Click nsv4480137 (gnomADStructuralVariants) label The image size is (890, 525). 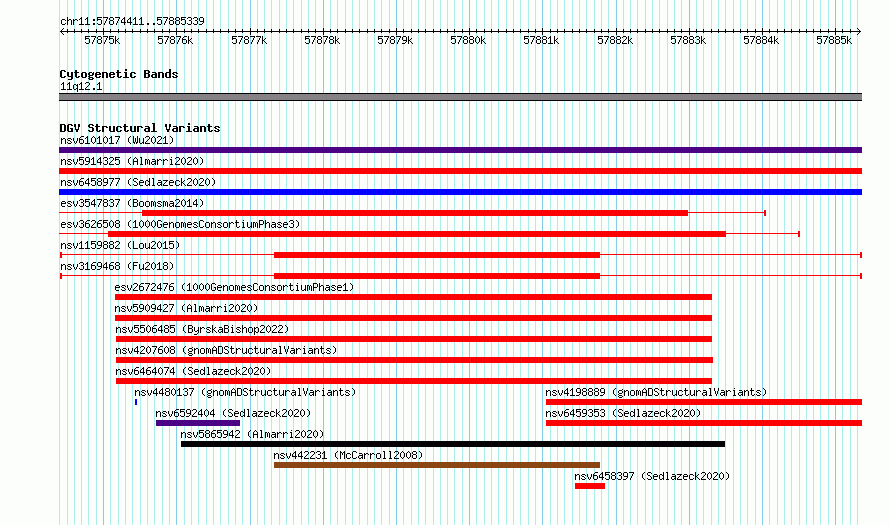click(245, 392)
